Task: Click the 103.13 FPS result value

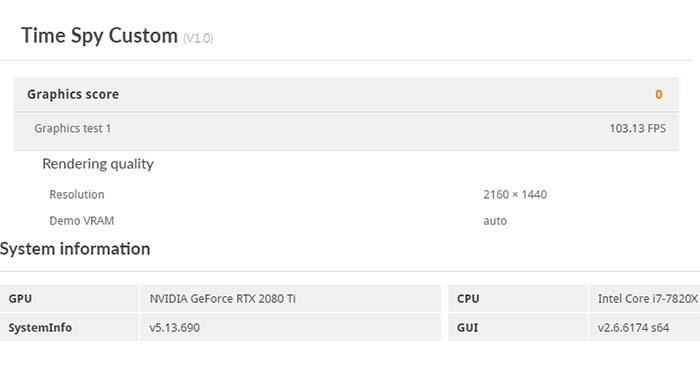Action: point(638,129)
